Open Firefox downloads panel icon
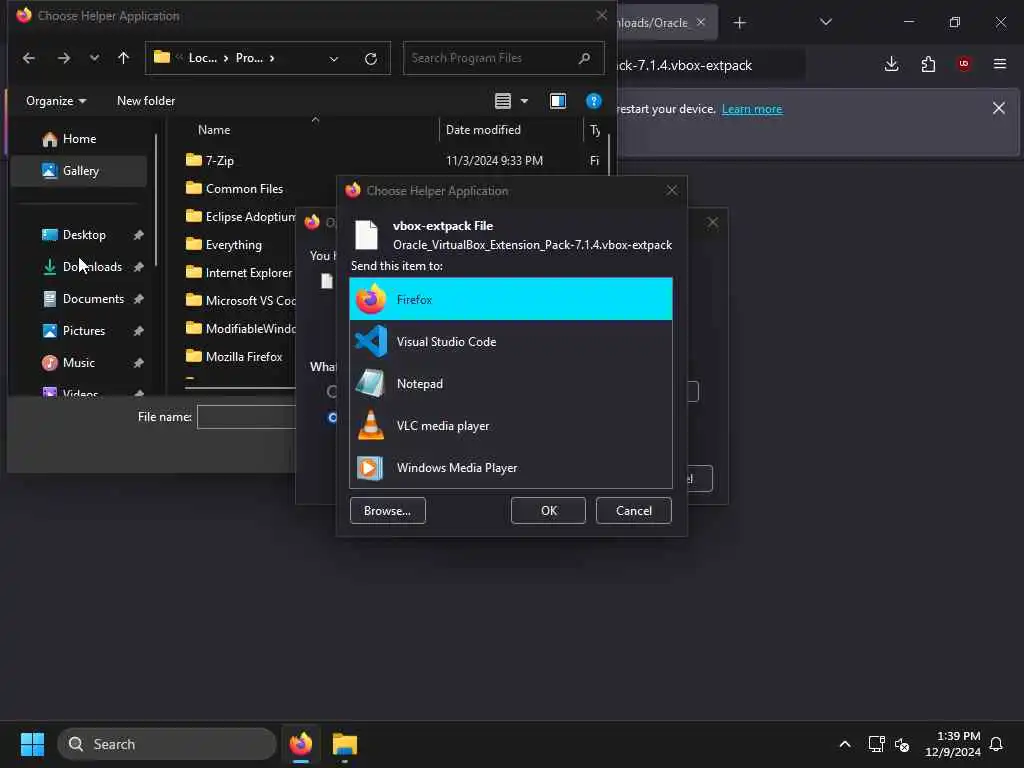Viewport: 1024px width, 768px height. coord(891,64)
